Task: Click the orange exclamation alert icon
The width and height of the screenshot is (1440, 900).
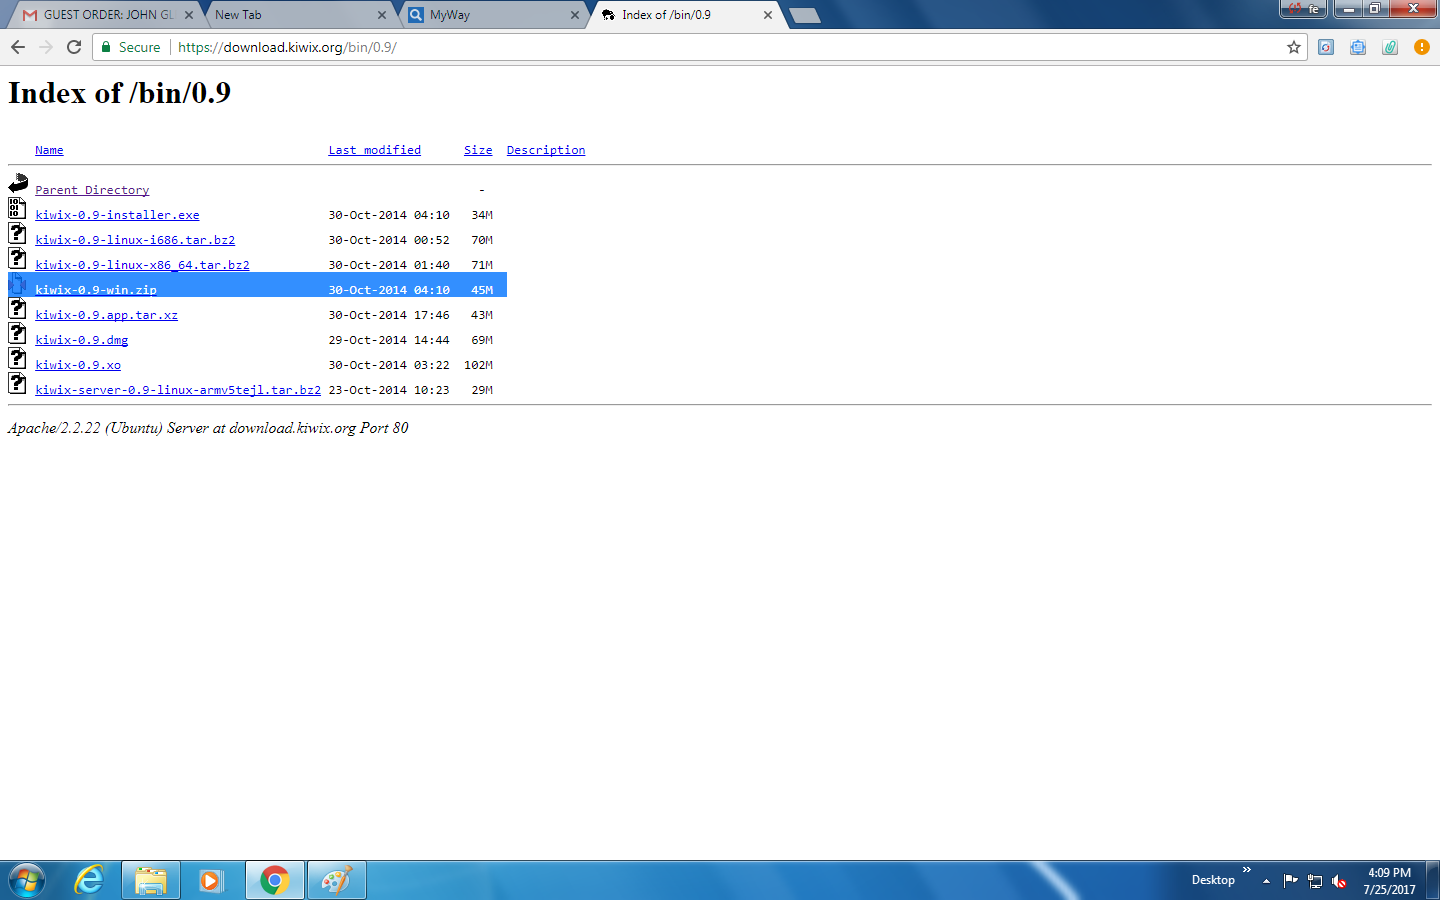Action: (1422, 47)
